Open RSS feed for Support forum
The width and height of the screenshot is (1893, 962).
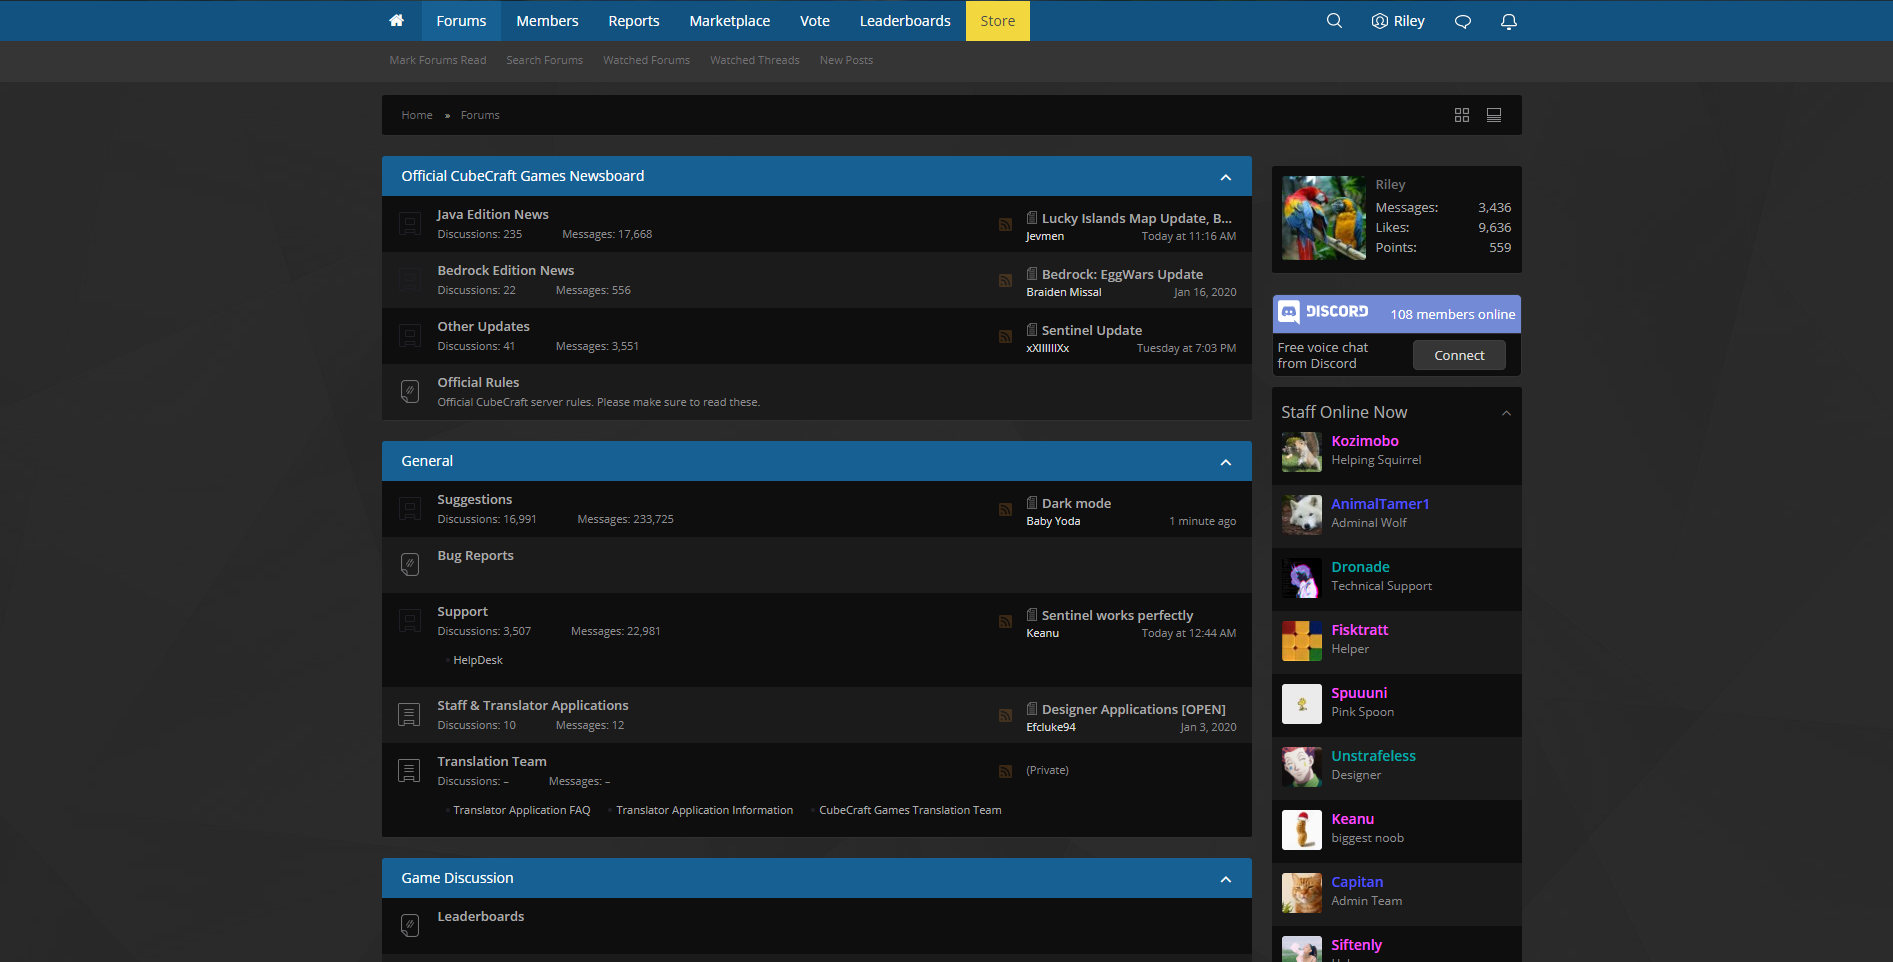pyautogui.click(x=1005, y=621)
